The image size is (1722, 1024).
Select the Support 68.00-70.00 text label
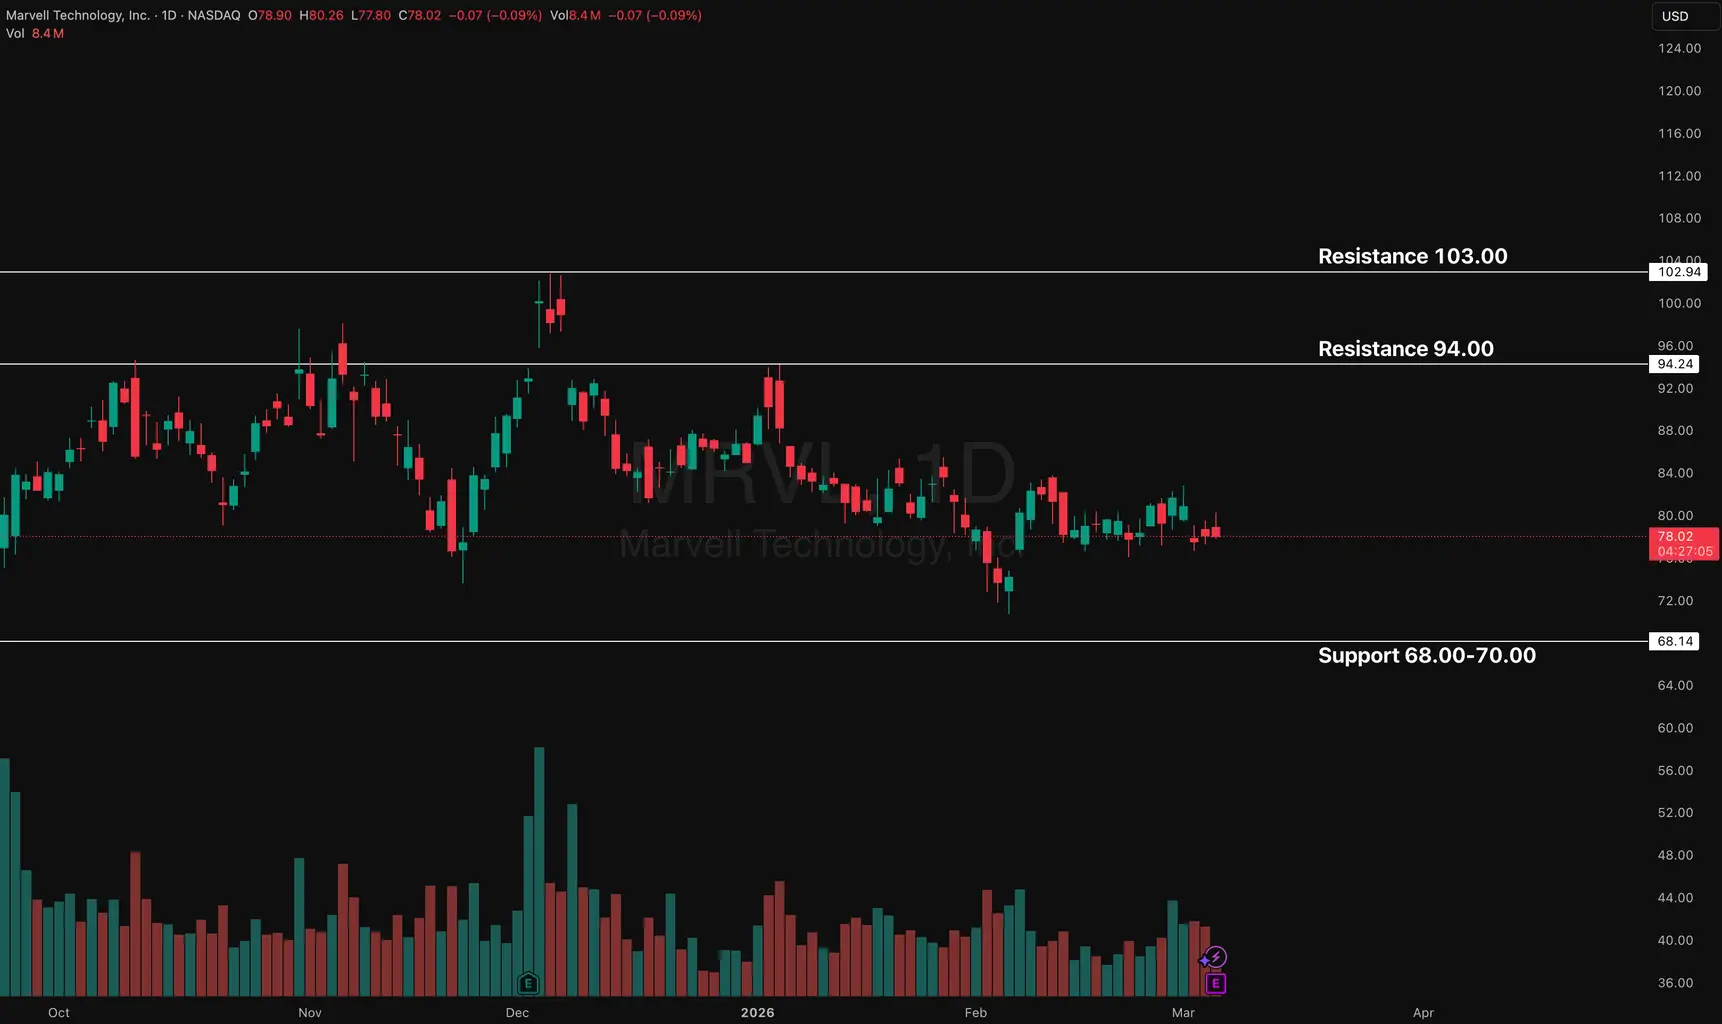[1426, 655]
